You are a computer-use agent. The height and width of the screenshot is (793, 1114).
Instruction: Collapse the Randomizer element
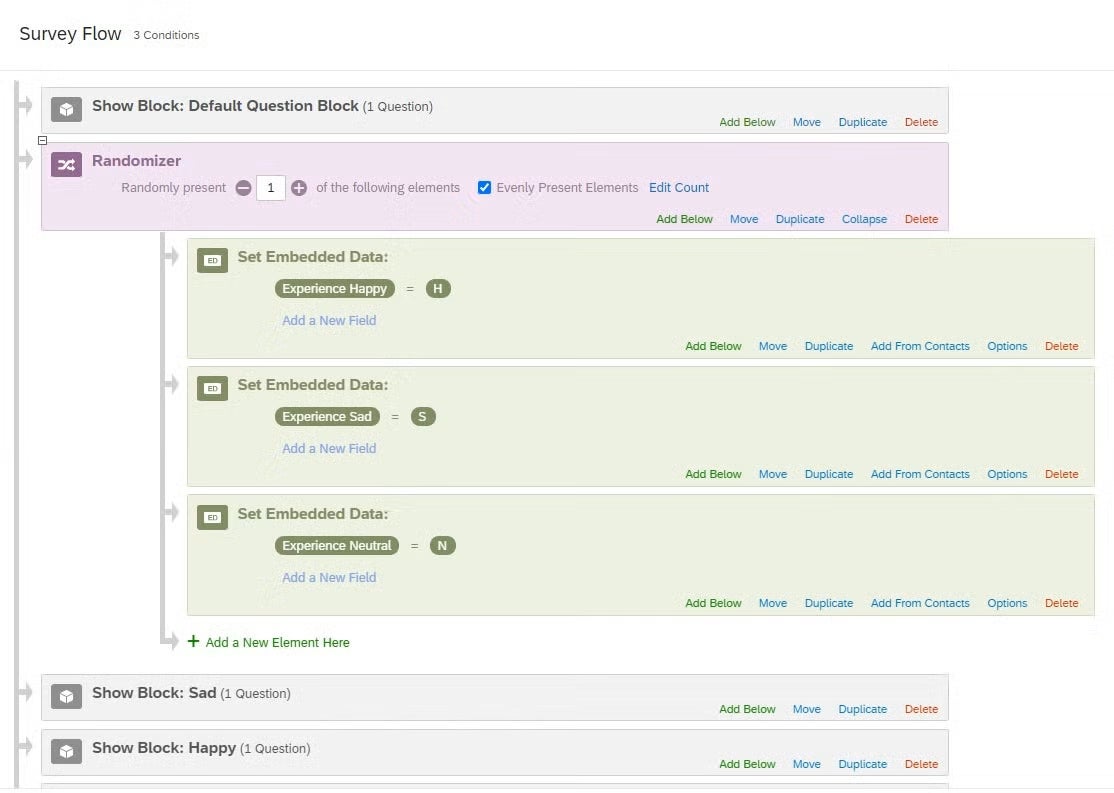(864, 219)
